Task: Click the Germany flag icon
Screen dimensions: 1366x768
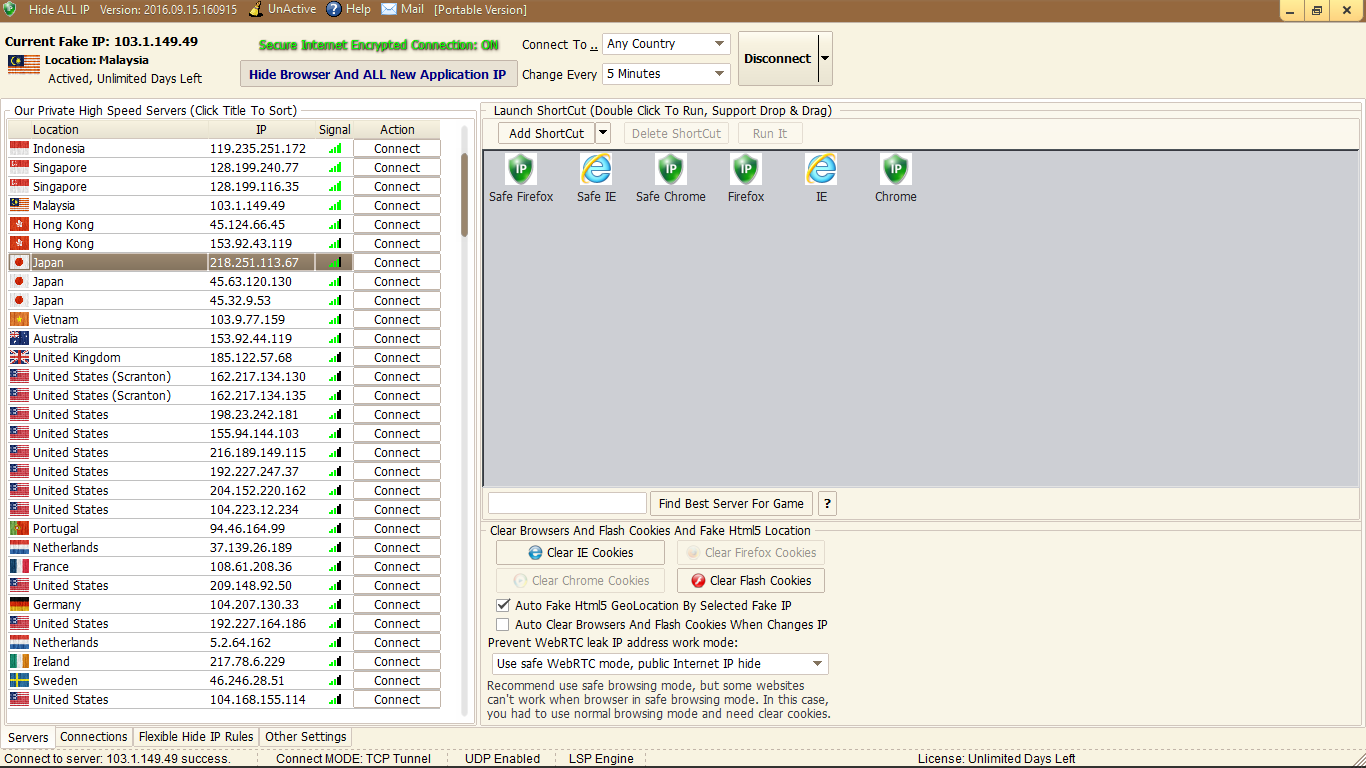Action: point(19,604)
